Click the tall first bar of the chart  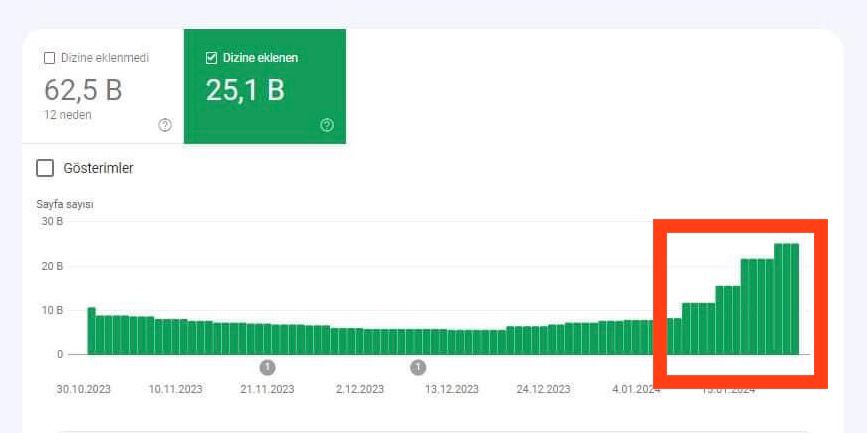pos(91,331)
